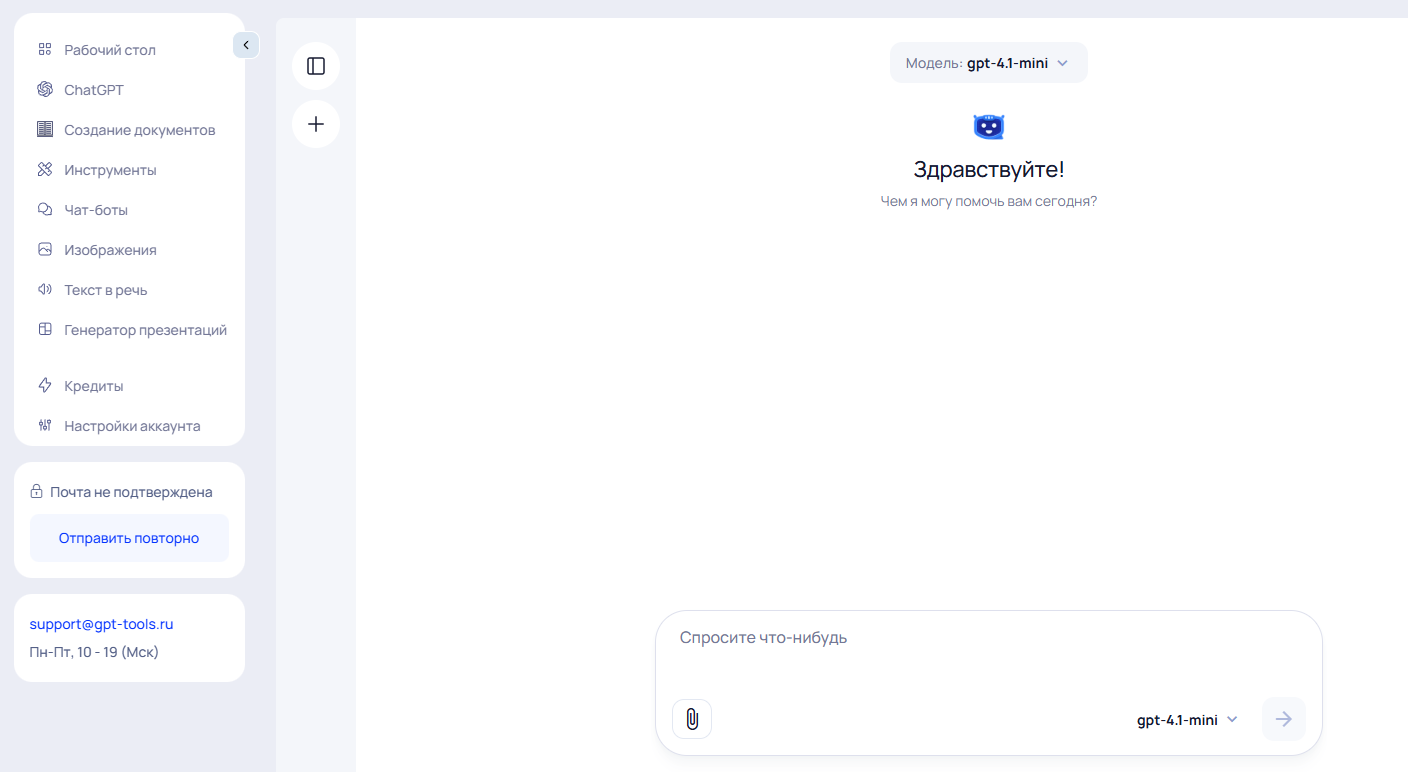
Task: Select Инструменты in the sidebar
Action: 110,170
